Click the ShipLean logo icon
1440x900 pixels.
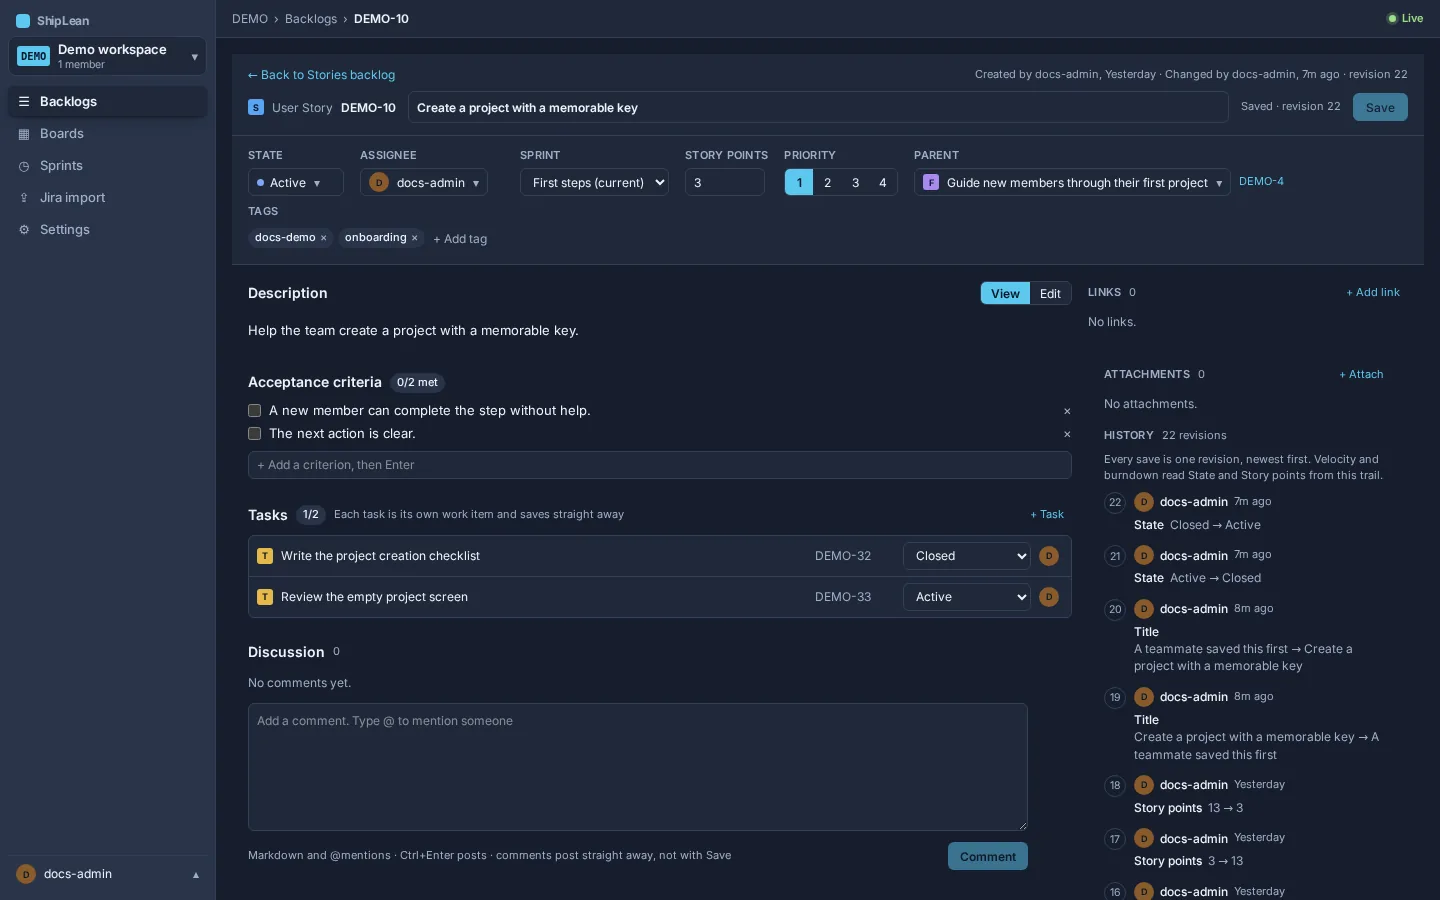coord(23,20)
